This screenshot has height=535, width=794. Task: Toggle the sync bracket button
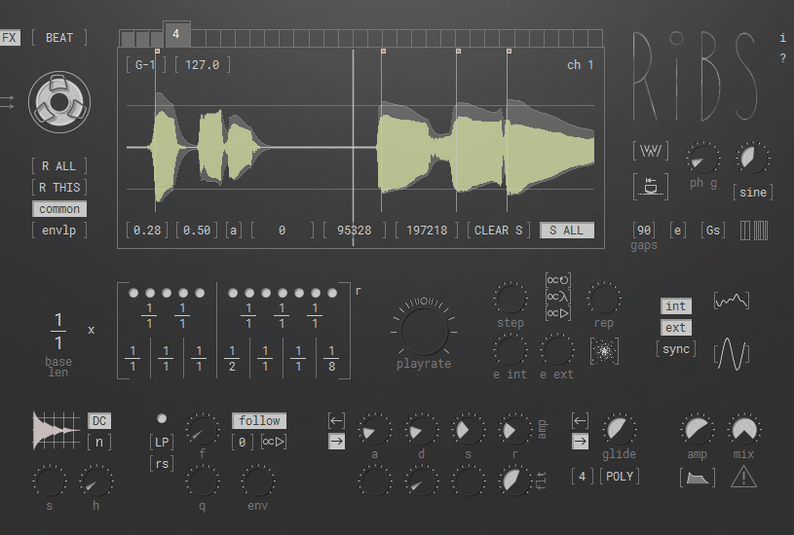(676, 349)
